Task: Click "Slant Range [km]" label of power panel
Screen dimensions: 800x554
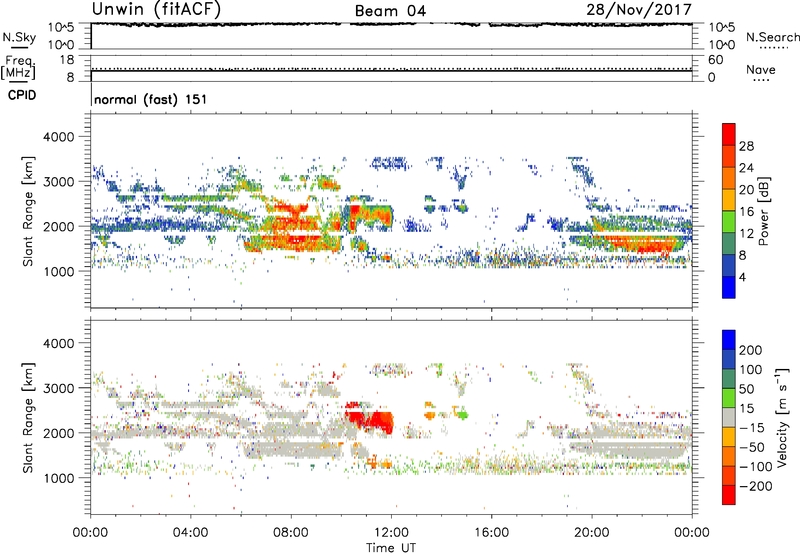Action: click(x=28, y=211)
